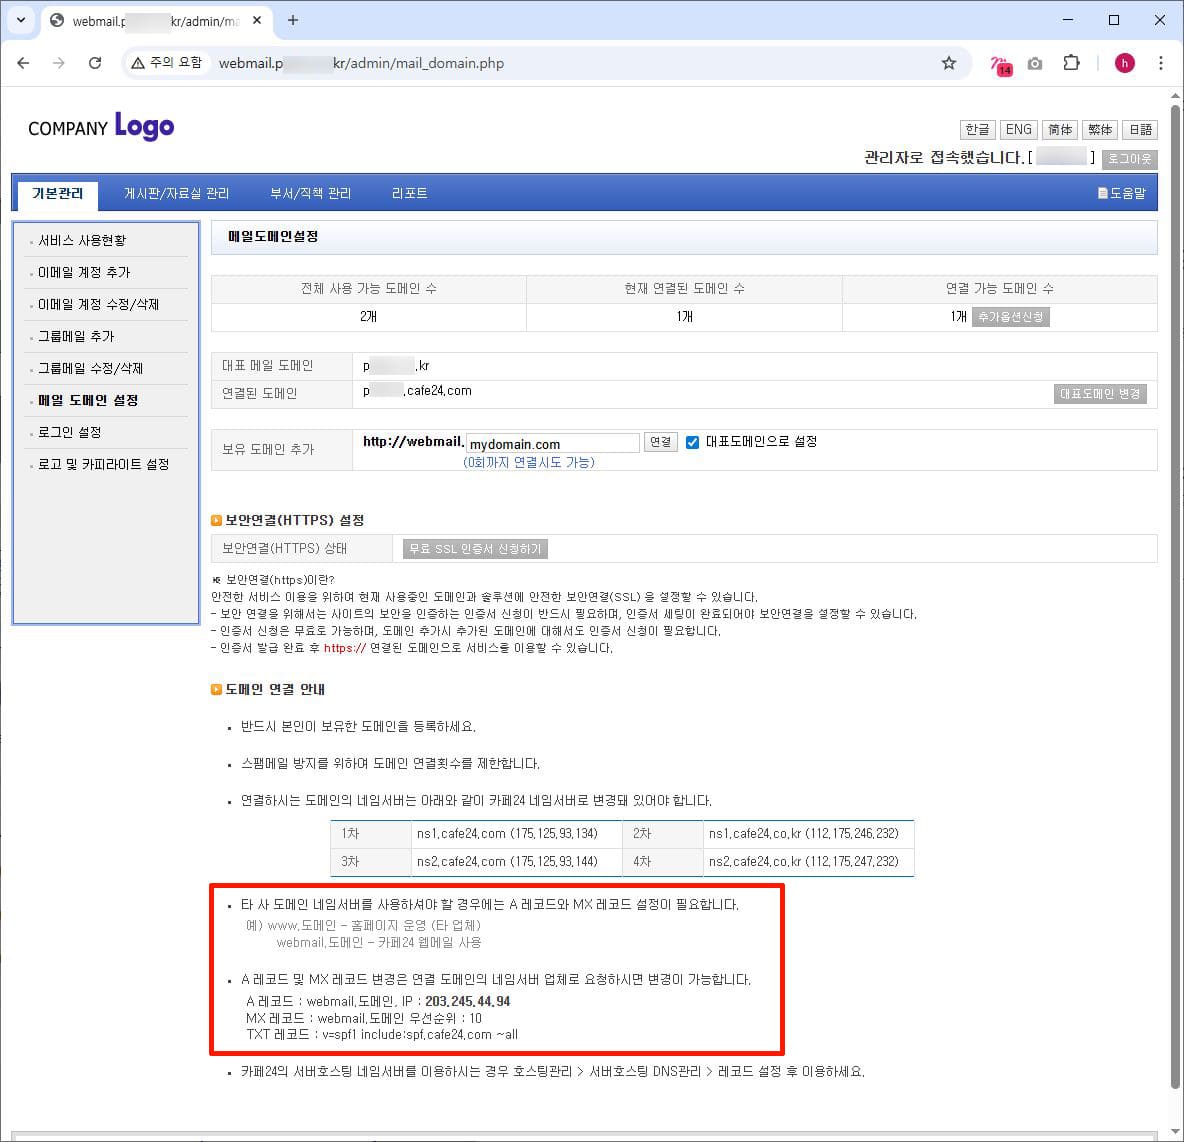Click ns2.cafe24.co.kr (112.175.247.232) cell

pyautogui.click(x=808, y=862)
